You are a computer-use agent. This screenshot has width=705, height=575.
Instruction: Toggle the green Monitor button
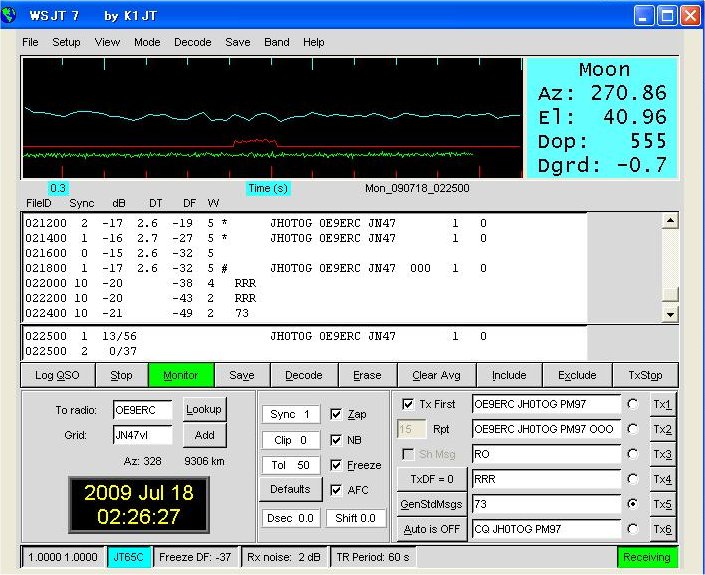click(181, 375)
